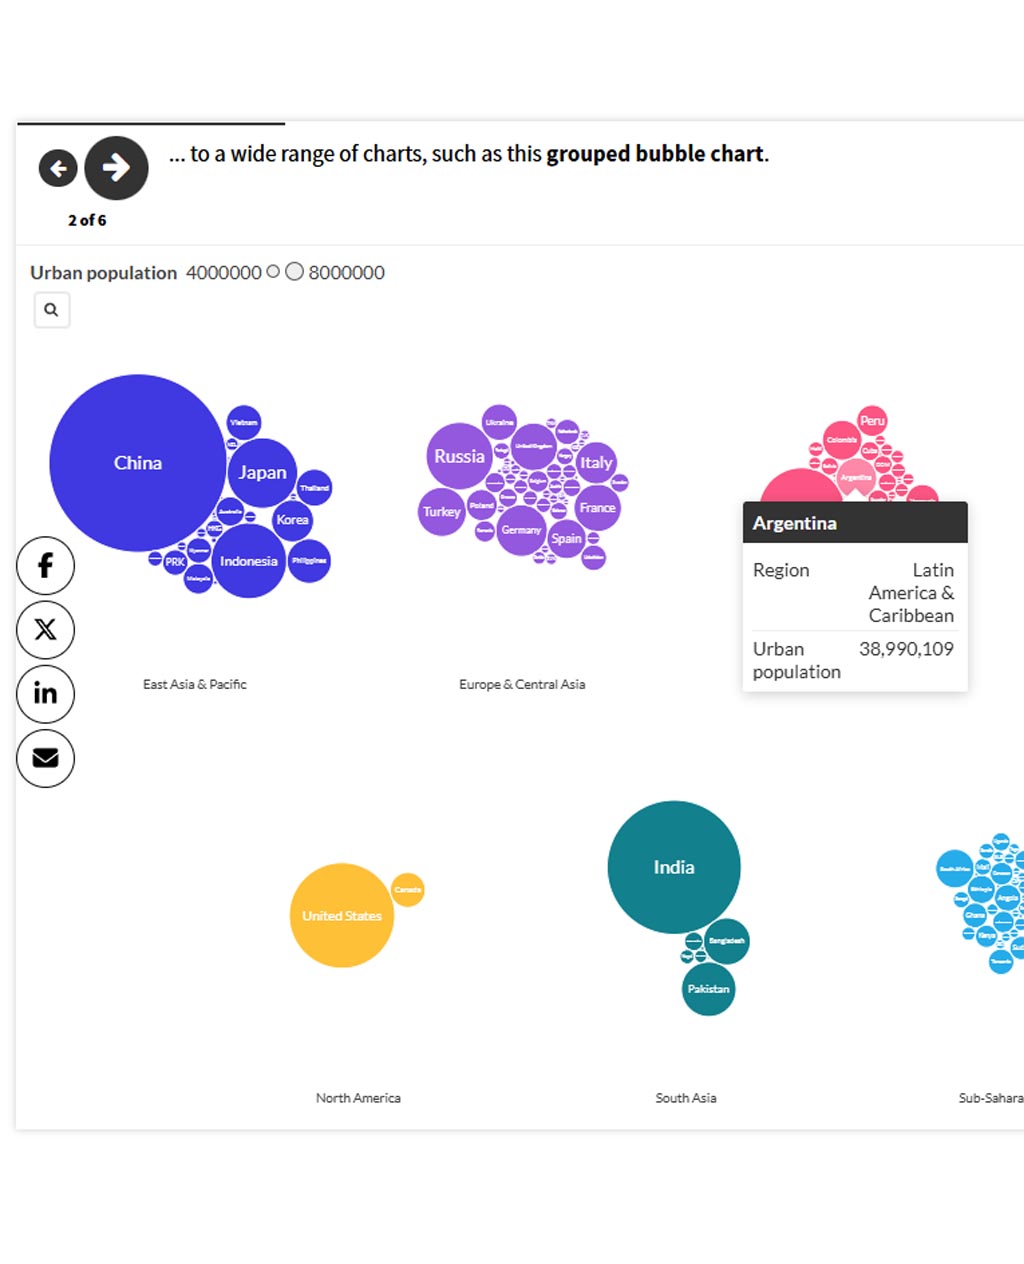This screenshot has width=1024, height=1264.
Task: Click the Pakistan bubble
Action: pos(708,989)
